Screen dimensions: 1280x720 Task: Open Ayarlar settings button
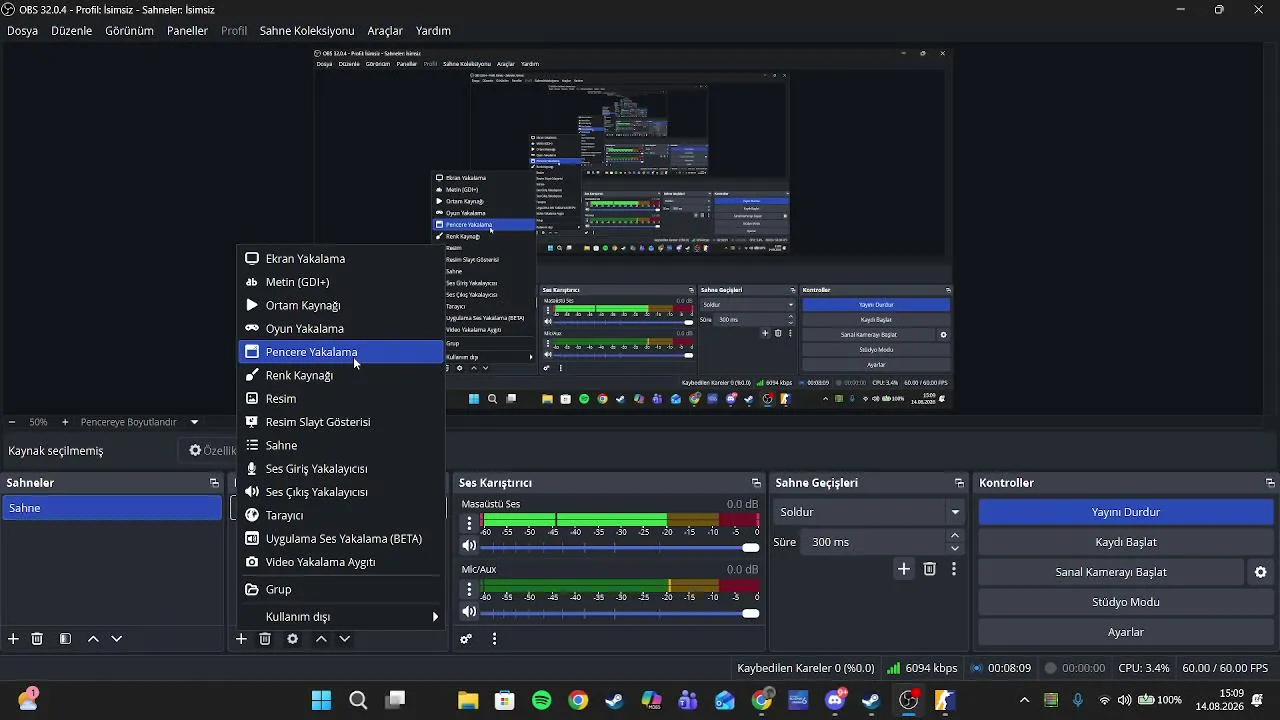1126,632
